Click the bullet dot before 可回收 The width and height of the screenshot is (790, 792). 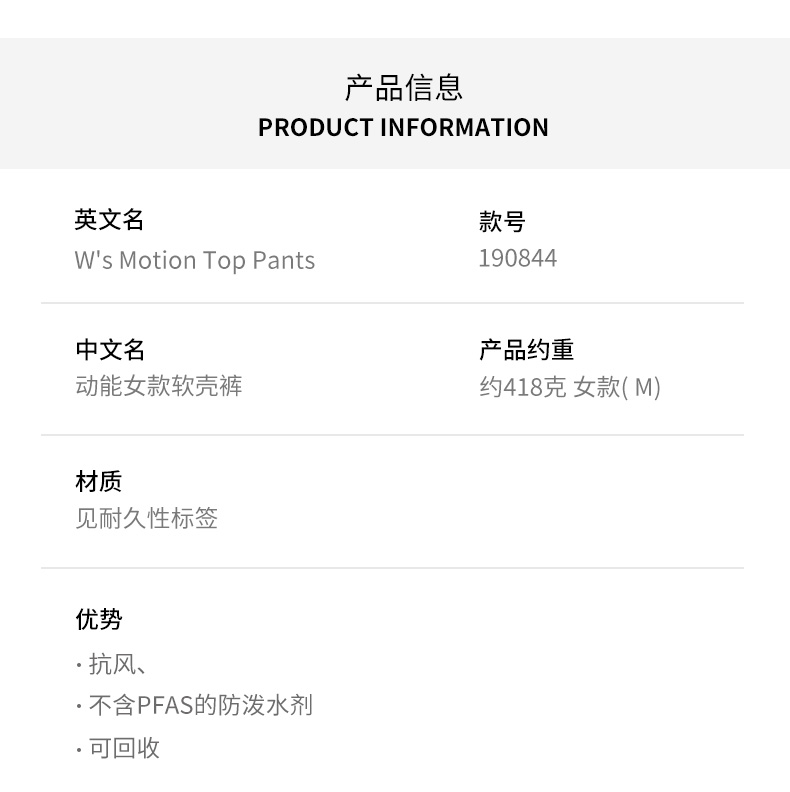pos(79,749)
